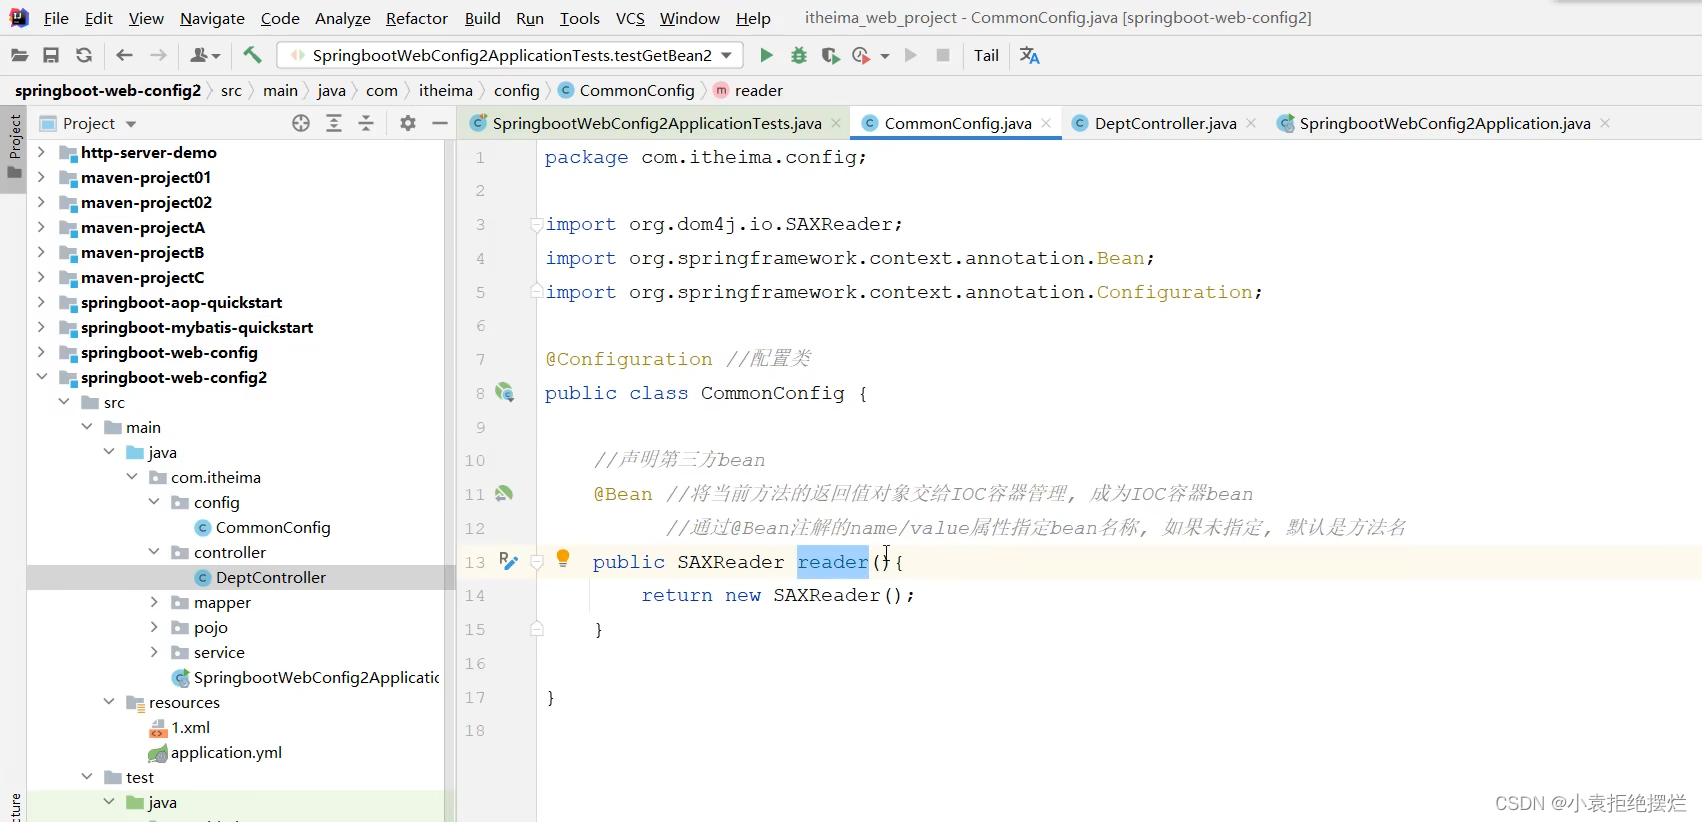Collapse the resources folder
This screenshot has width=1702, height=822.
tap(109, 702)
